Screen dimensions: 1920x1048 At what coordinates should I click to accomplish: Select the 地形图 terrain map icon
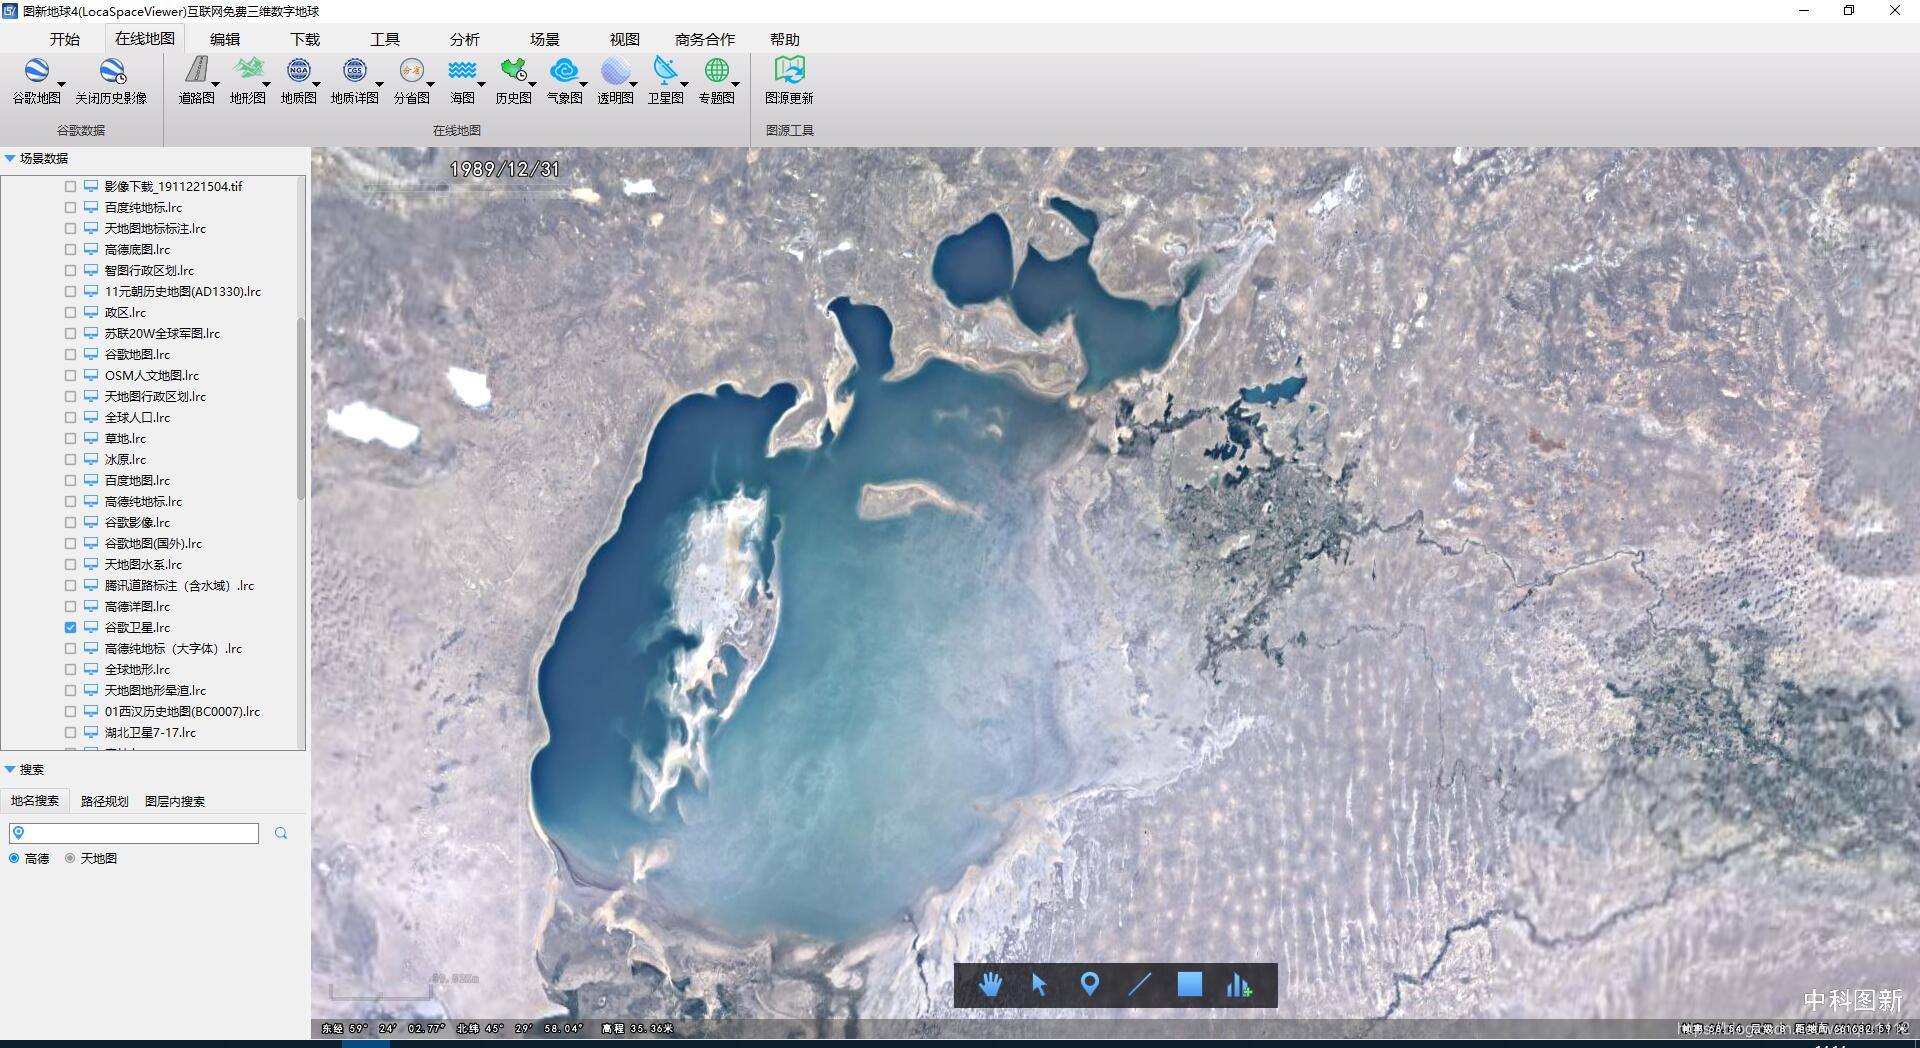[x=247, y=70]
